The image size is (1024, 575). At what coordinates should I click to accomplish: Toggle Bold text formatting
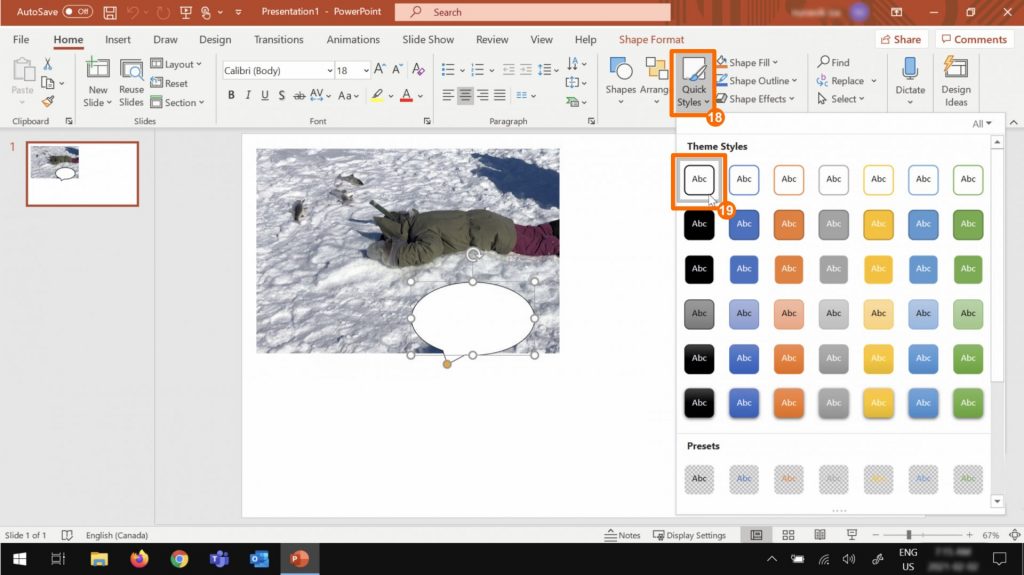[x=232, y=96]
